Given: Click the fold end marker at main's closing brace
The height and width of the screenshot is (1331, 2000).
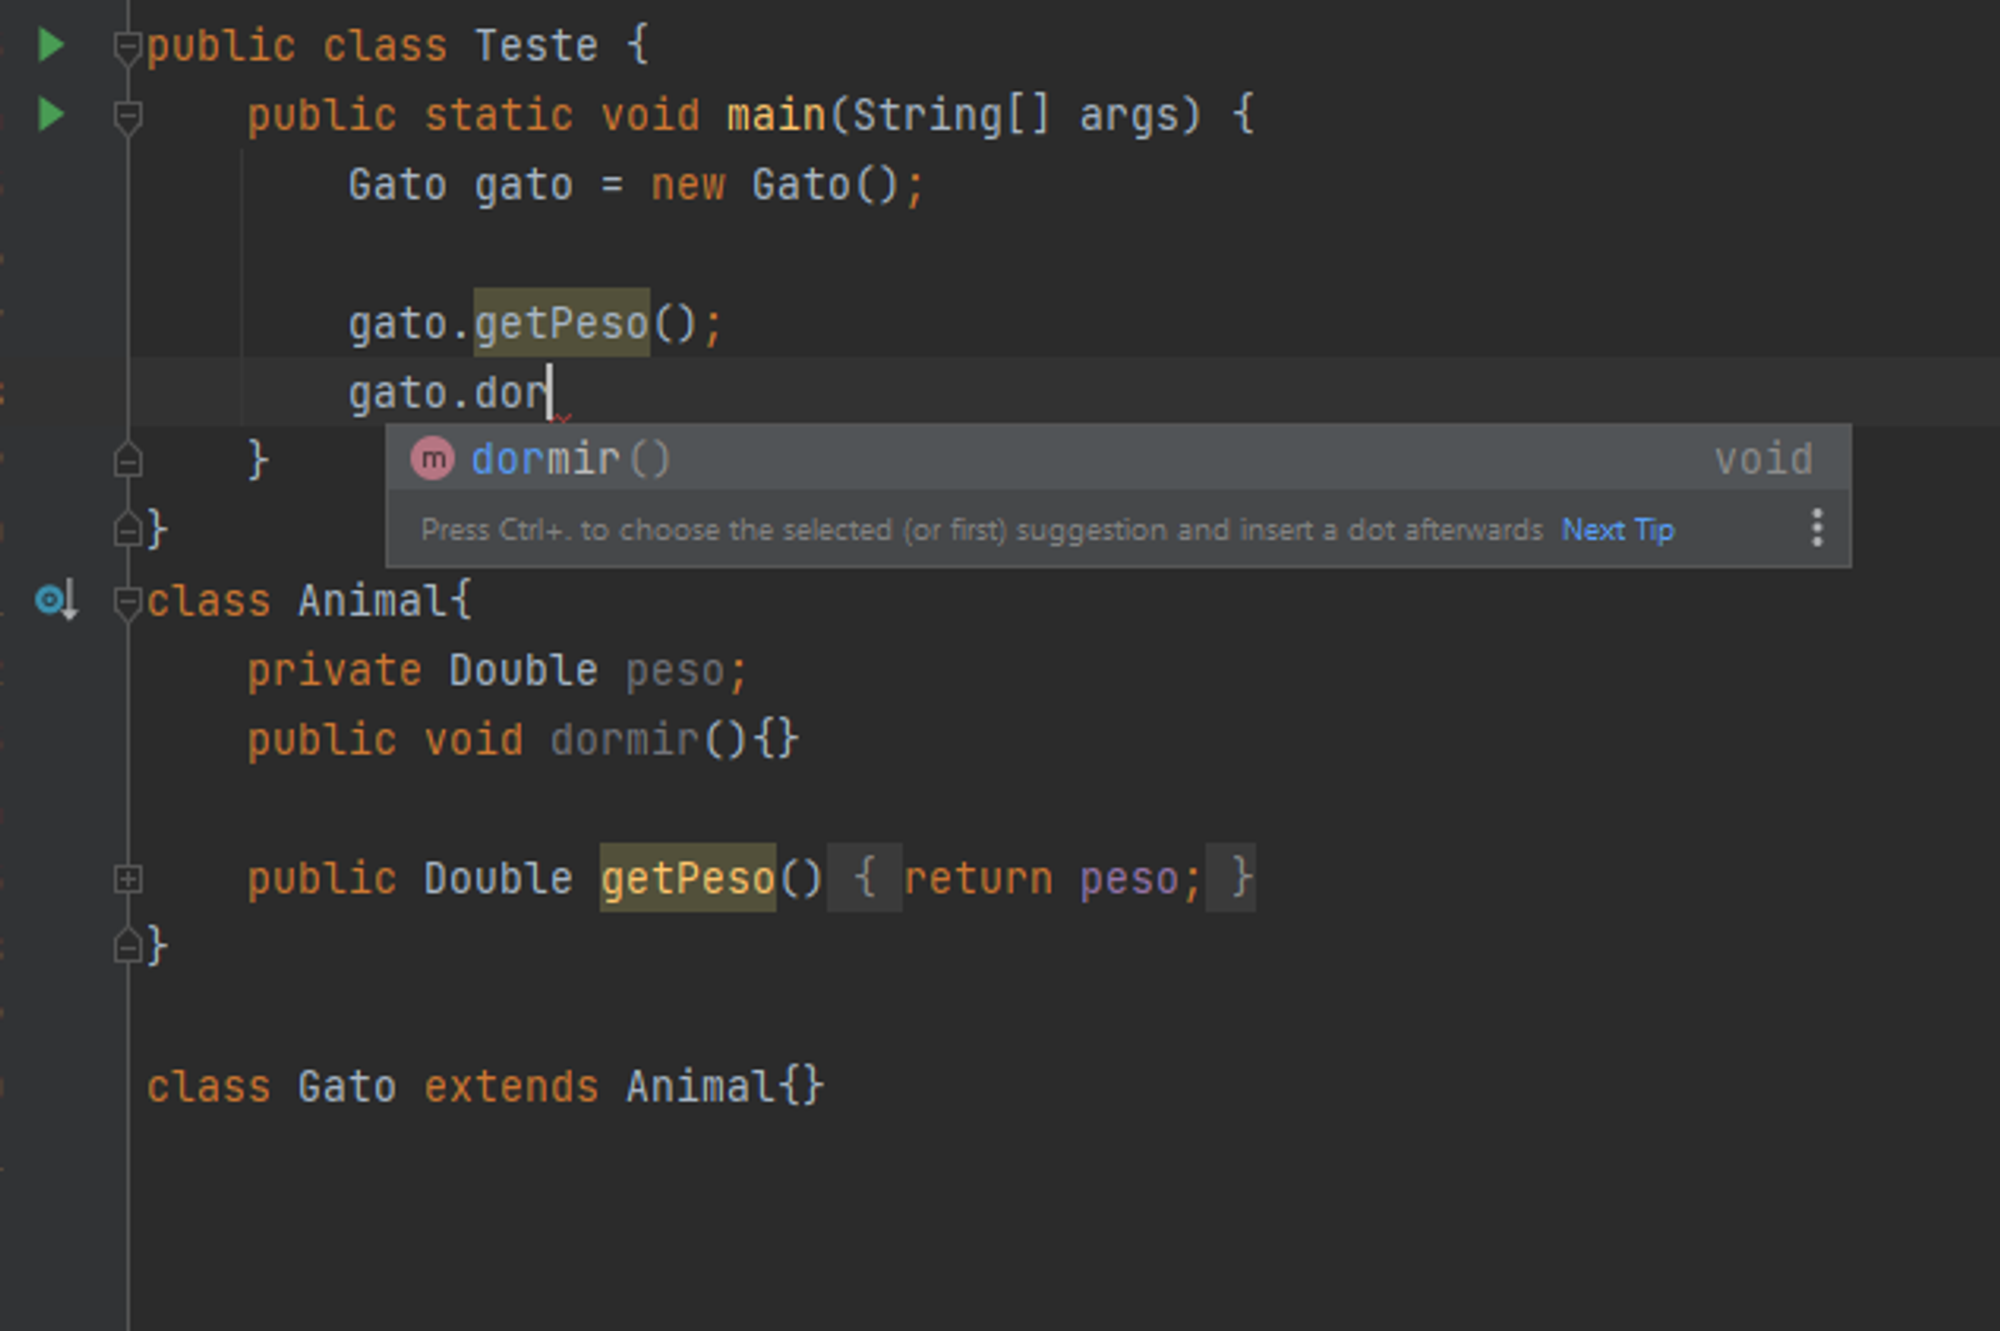Looking at the screenshot, I should coord(128,461).
